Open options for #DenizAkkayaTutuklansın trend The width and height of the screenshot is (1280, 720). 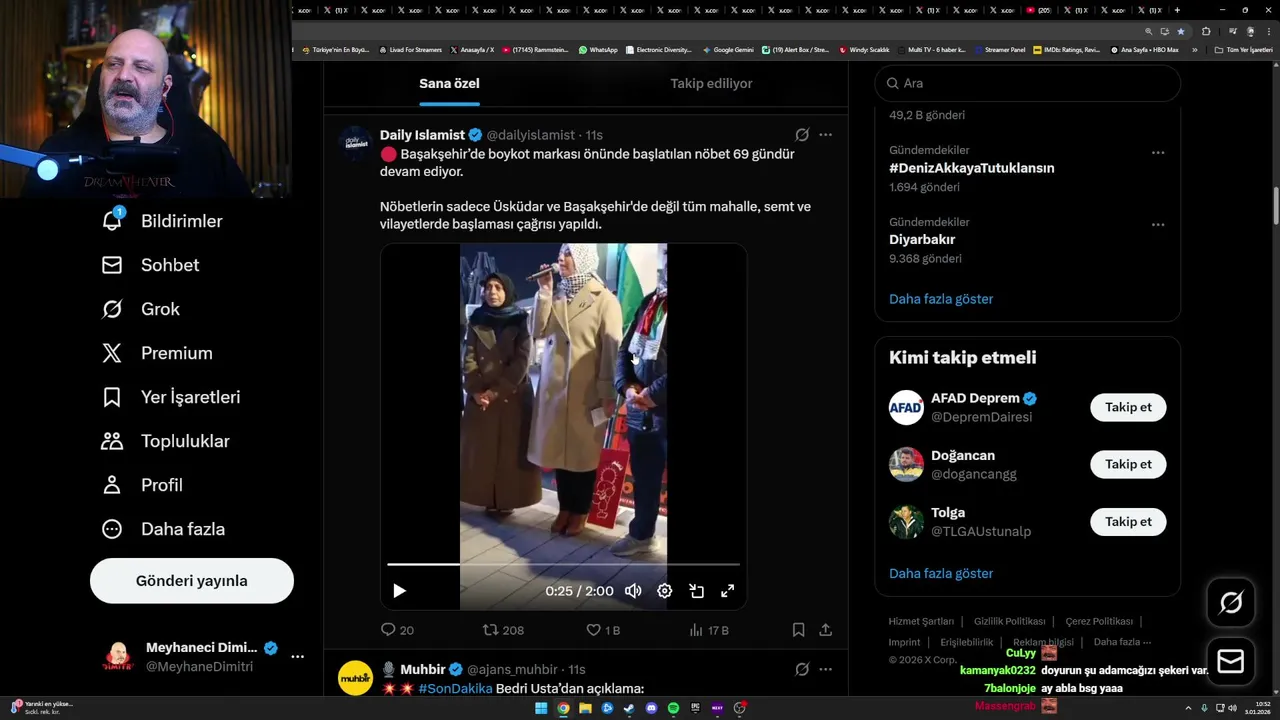(x=1158, y=153)
